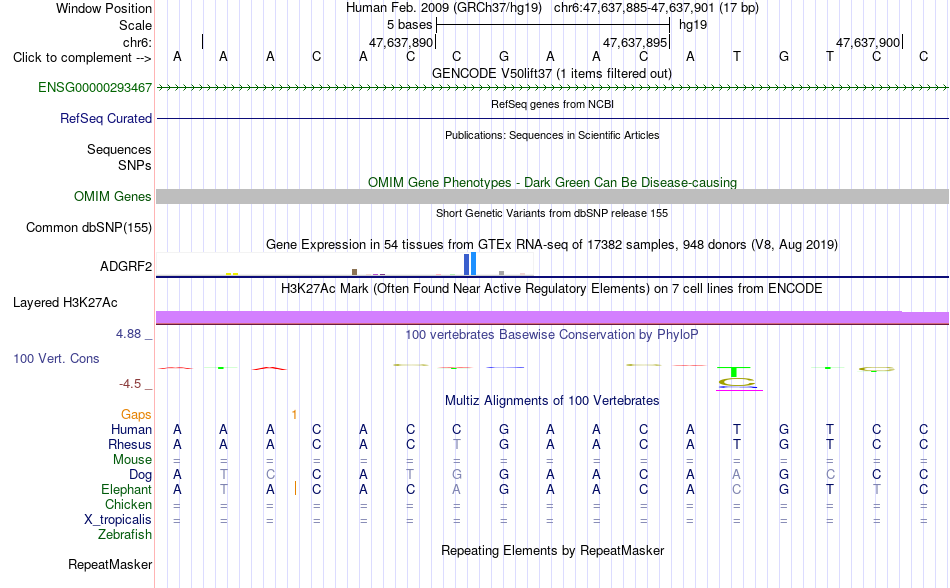950x588 pixels.
Task: Click the Sequences track label
Action: tap(119, 150)
